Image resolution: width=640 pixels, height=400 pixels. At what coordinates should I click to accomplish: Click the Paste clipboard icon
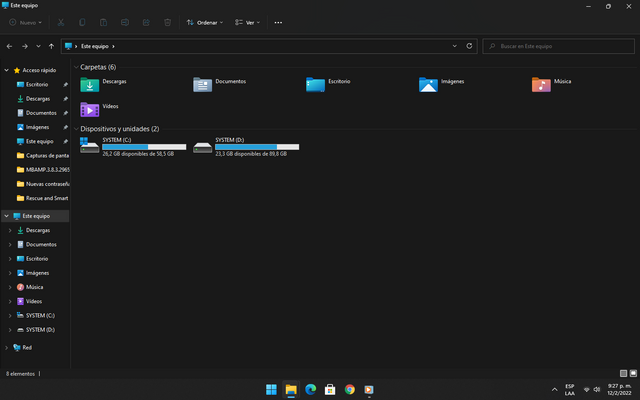pyautogui.click(x=103, y=22)
